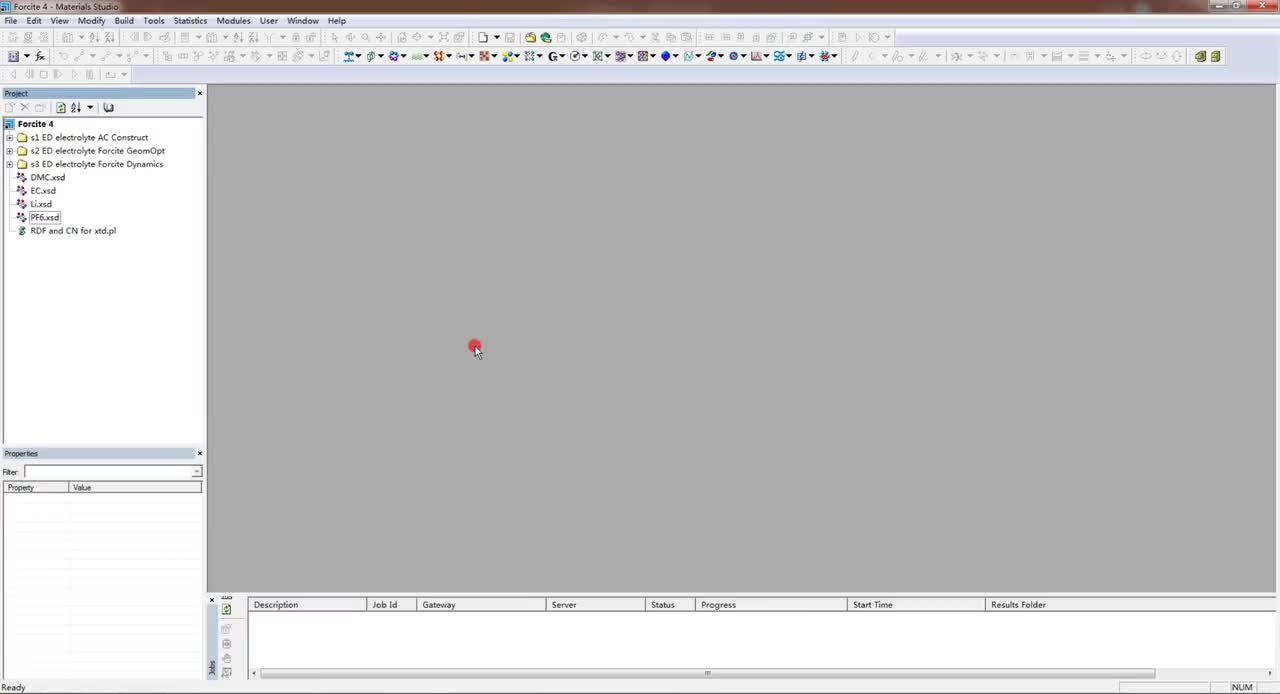This screenshot has width=1280, height=694.
Task: Click the Value column header
Action: point(136,487)
